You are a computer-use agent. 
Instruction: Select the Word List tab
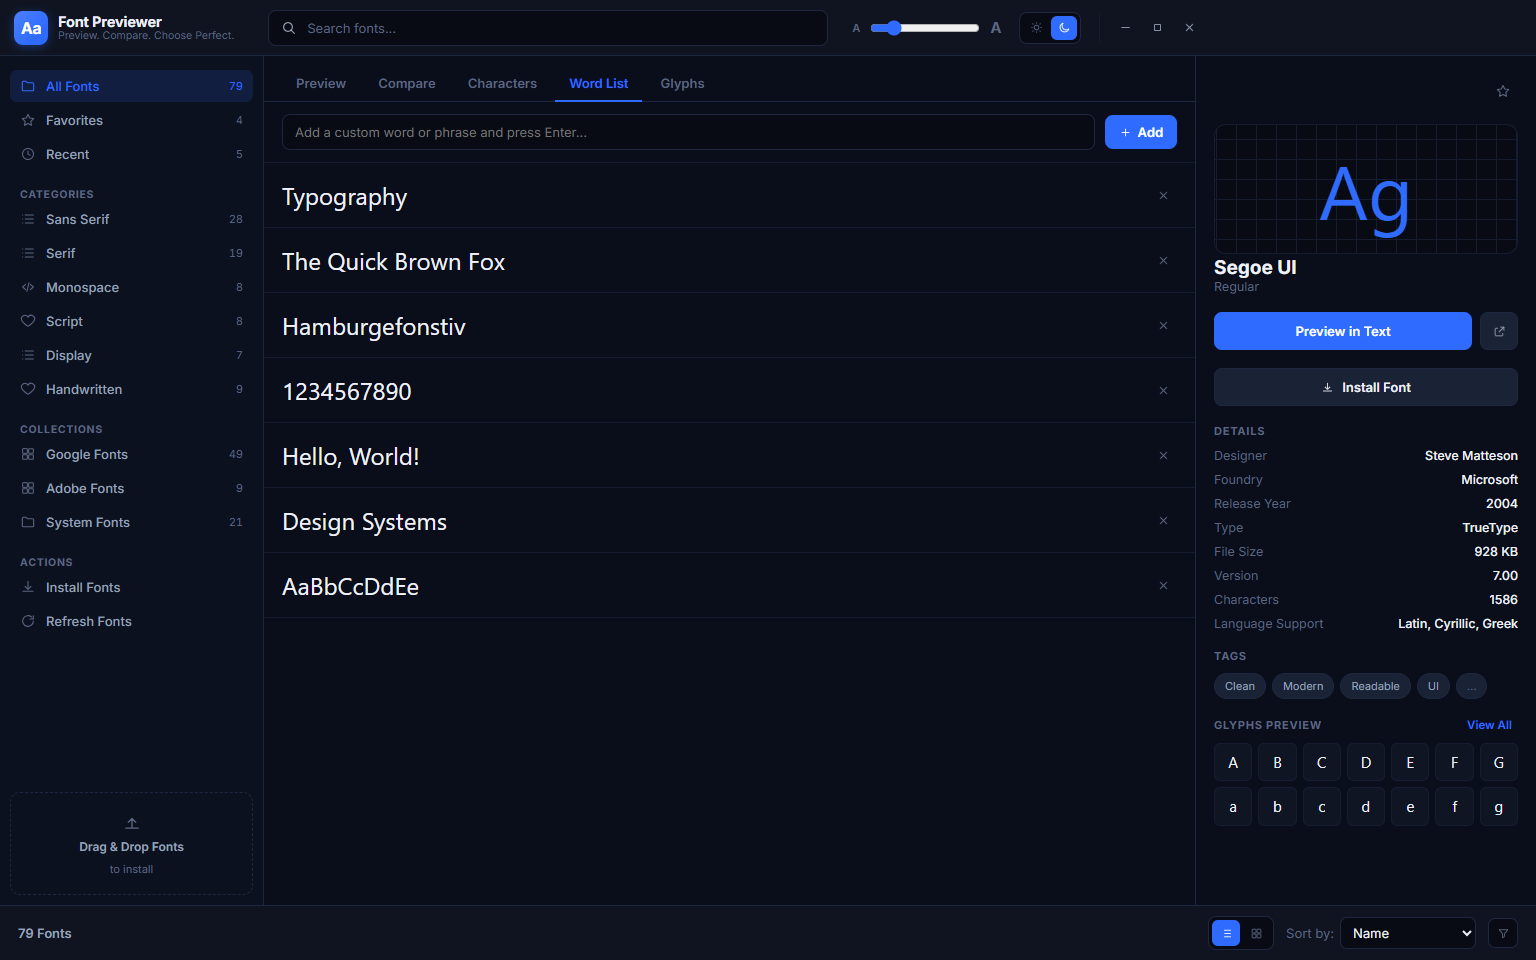[599, 83]
